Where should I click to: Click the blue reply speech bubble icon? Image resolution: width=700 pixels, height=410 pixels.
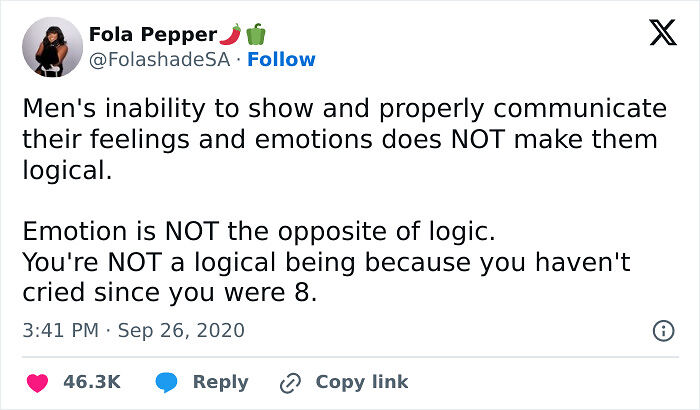point(169,382)
